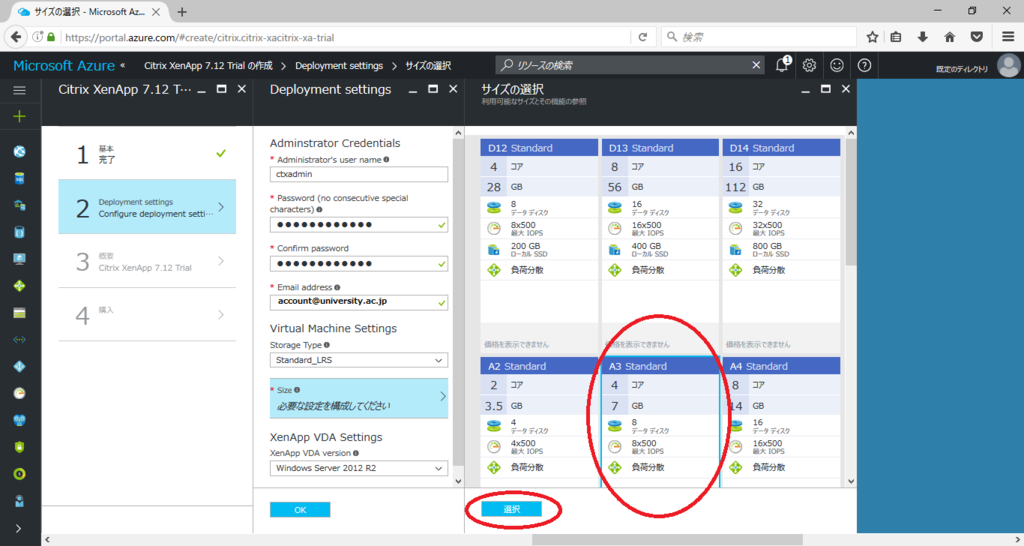Image resolution: width=1024 pixels, height=546 pixels.
Task: Select the D14 Standard size card
Action: click(781, 246)
